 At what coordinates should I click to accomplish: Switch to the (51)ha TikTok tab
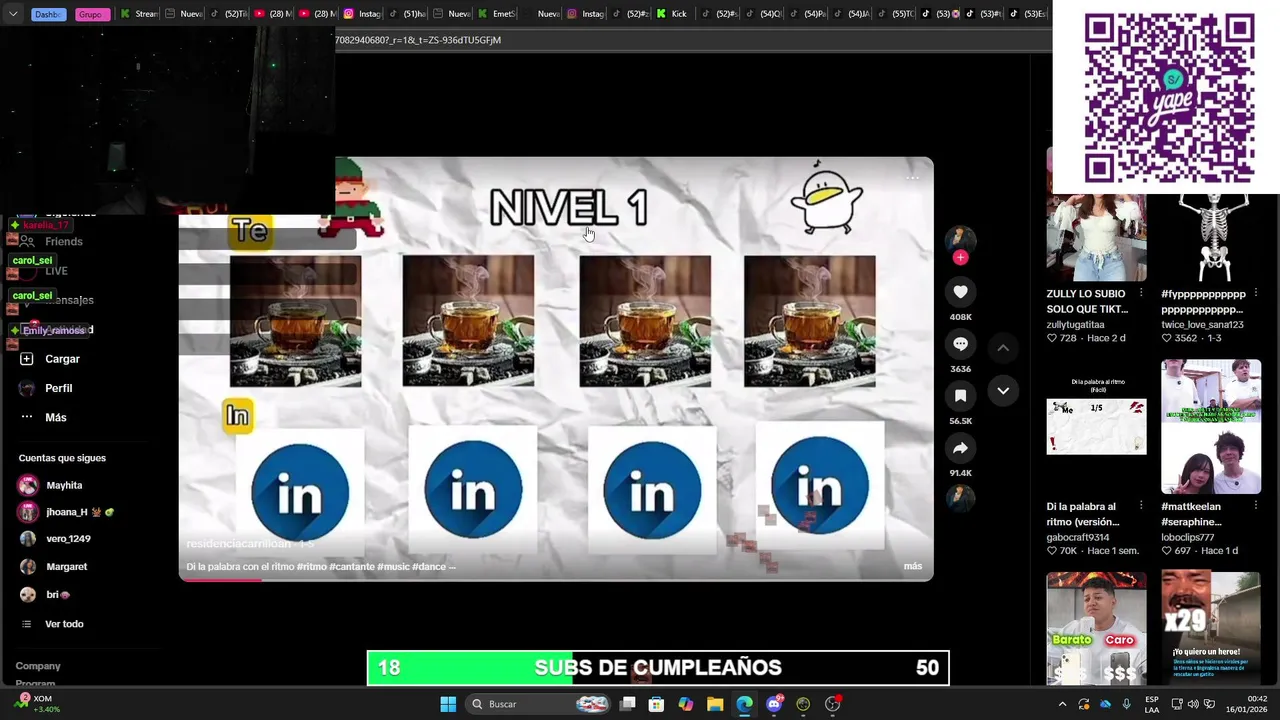407,14
